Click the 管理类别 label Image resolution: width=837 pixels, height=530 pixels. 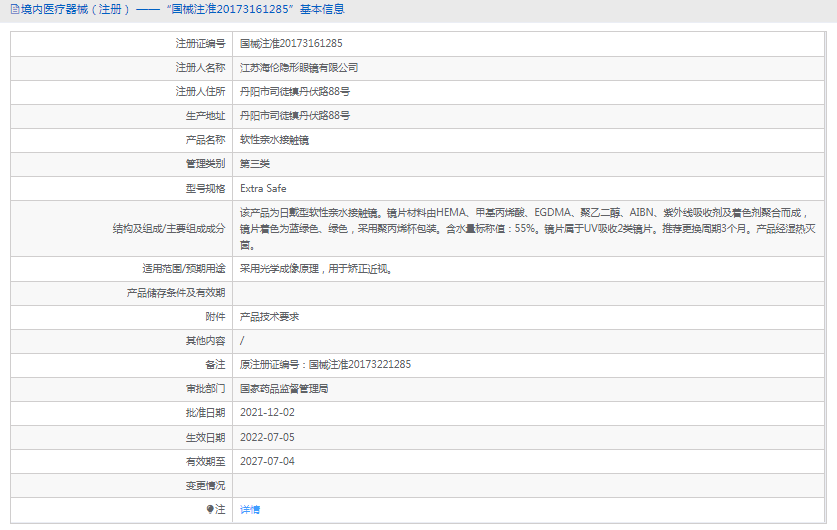tap(206, 164)
